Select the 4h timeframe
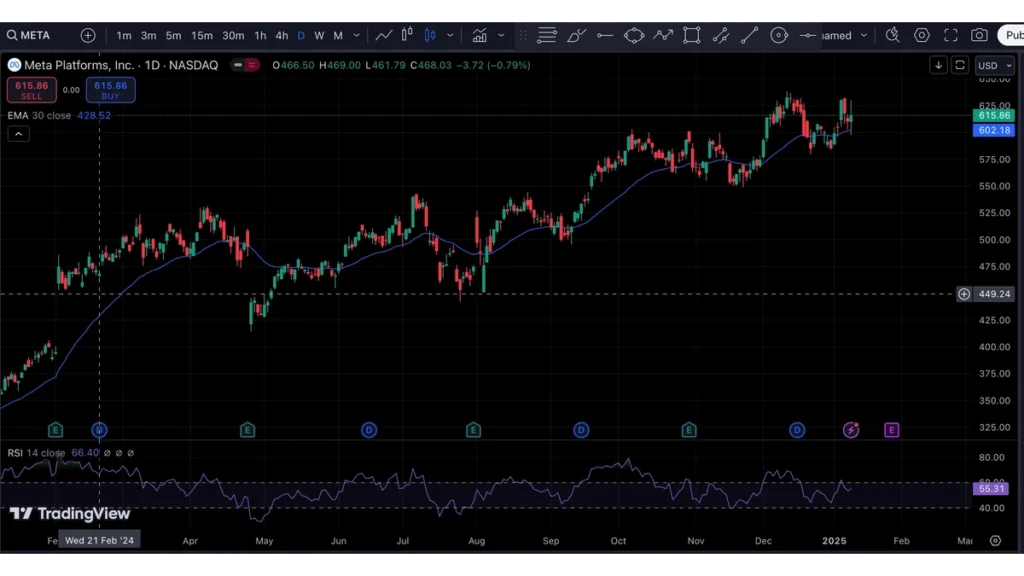Screen dimensions: 1024x576 click(x=281, y=35)
